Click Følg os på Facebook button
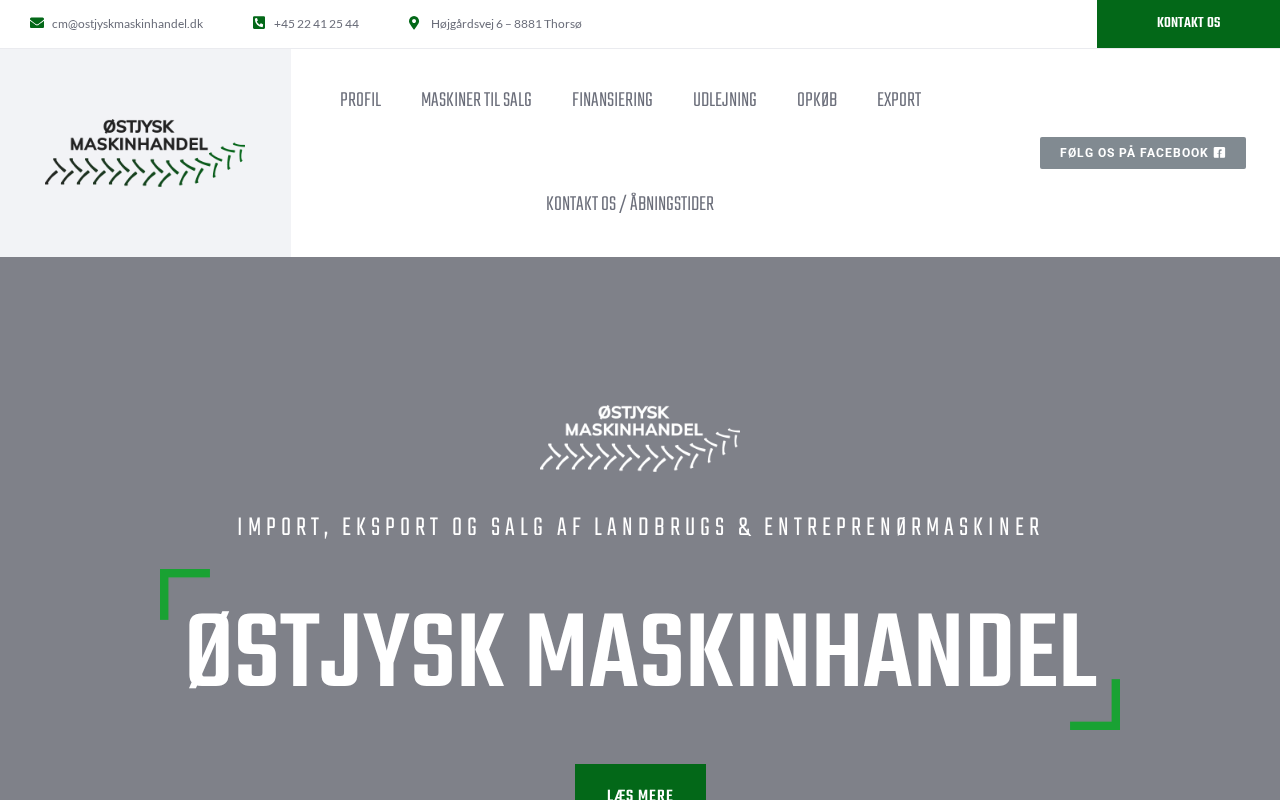The image size is (1280, 800). [x=1143, y=153]
